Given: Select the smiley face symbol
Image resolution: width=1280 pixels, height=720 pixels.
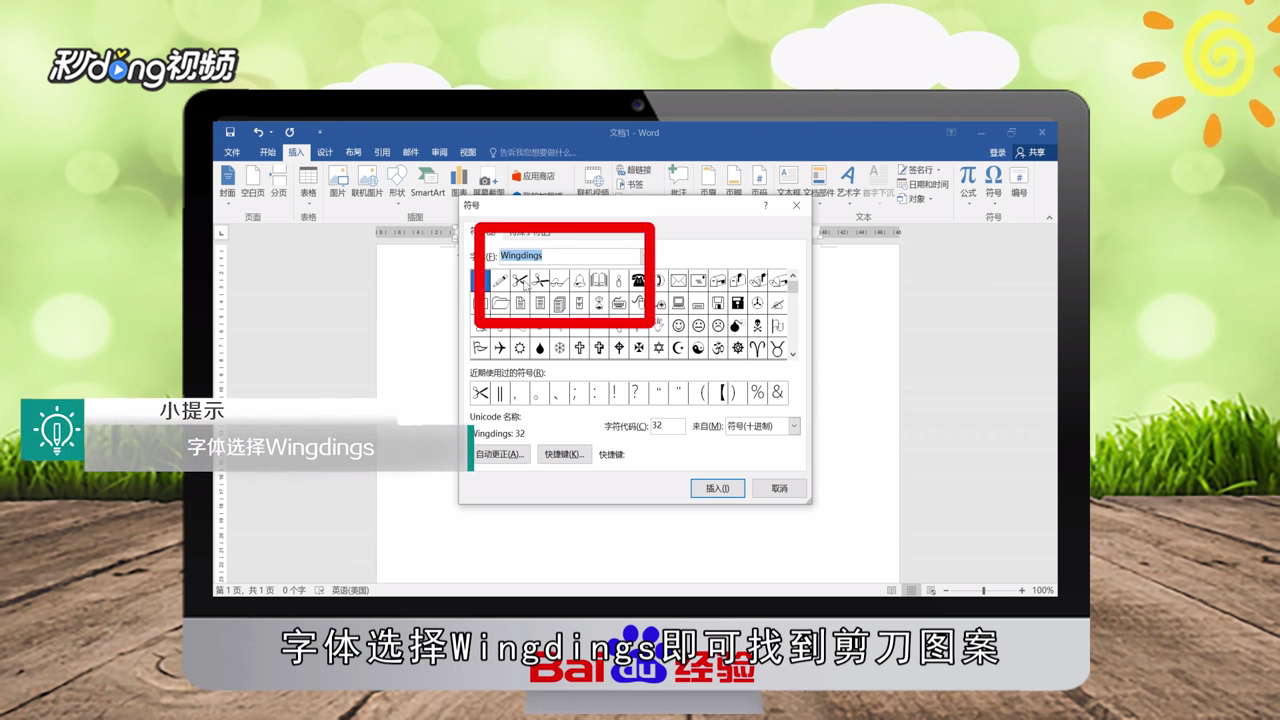Looking at the screenshot, I should [678, 326].
